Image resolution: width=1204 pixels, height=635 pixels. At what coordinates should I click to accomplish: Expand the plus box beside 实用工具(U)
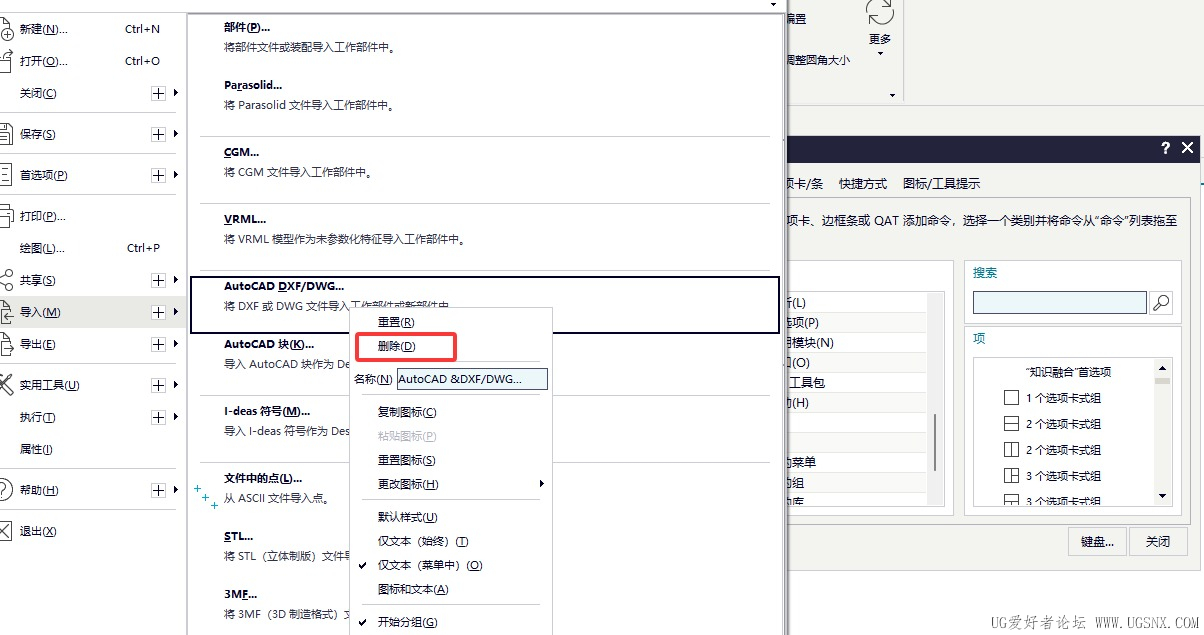[x=158, y=385]
